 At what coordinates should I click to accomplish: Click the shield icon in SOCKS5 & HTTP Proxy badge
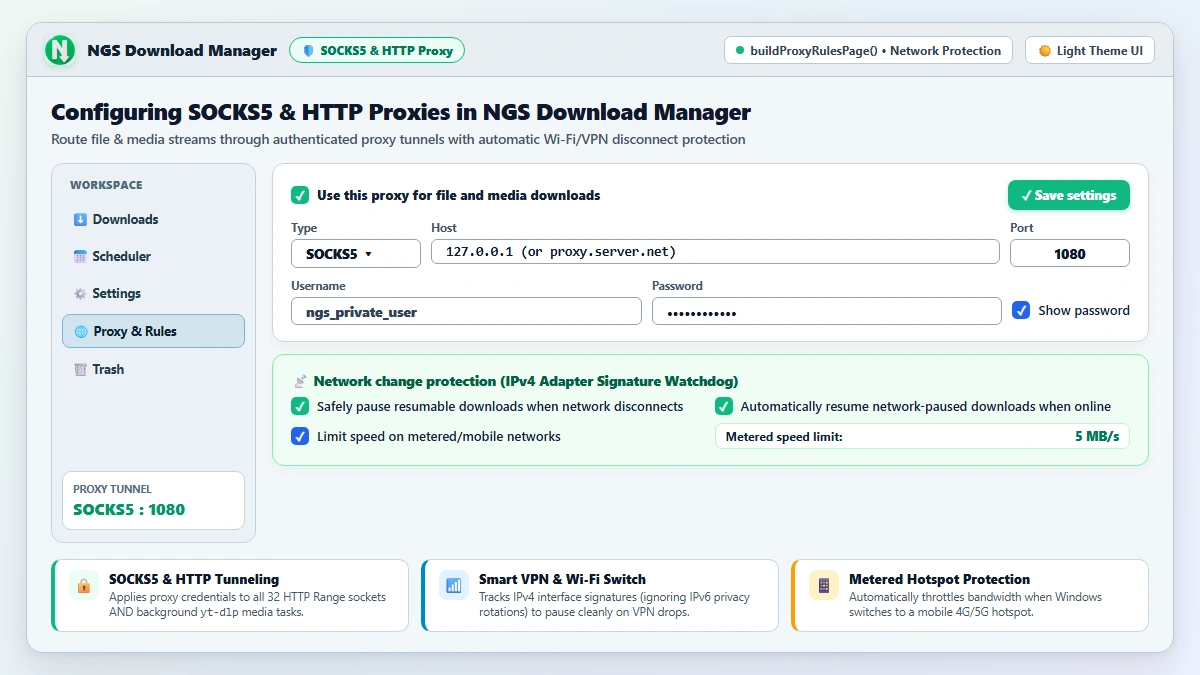(x=308, y=50)
